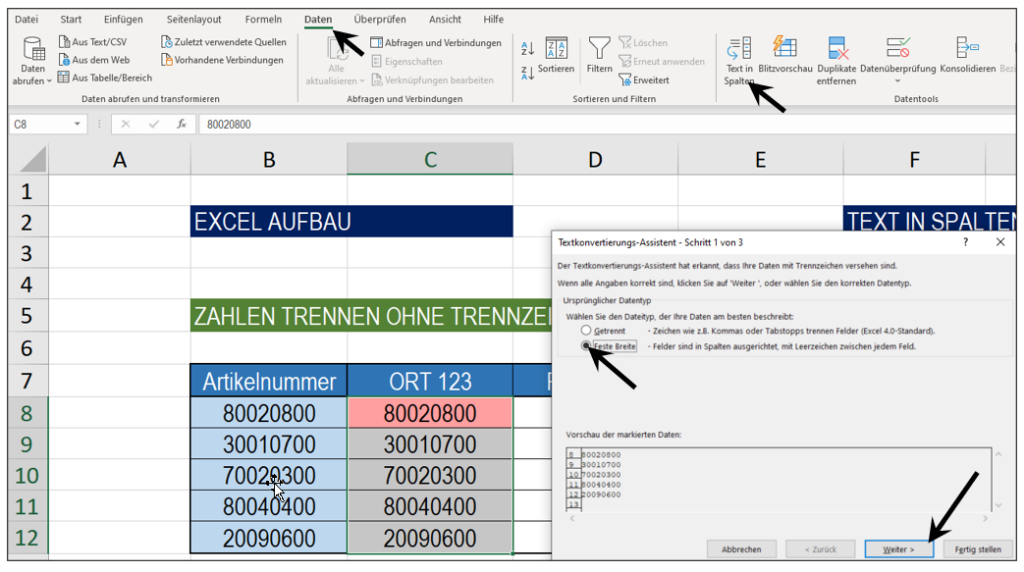
Task: Open Datenüberprüfung tool
Action: pyautogui.click(x=898, y=55)
